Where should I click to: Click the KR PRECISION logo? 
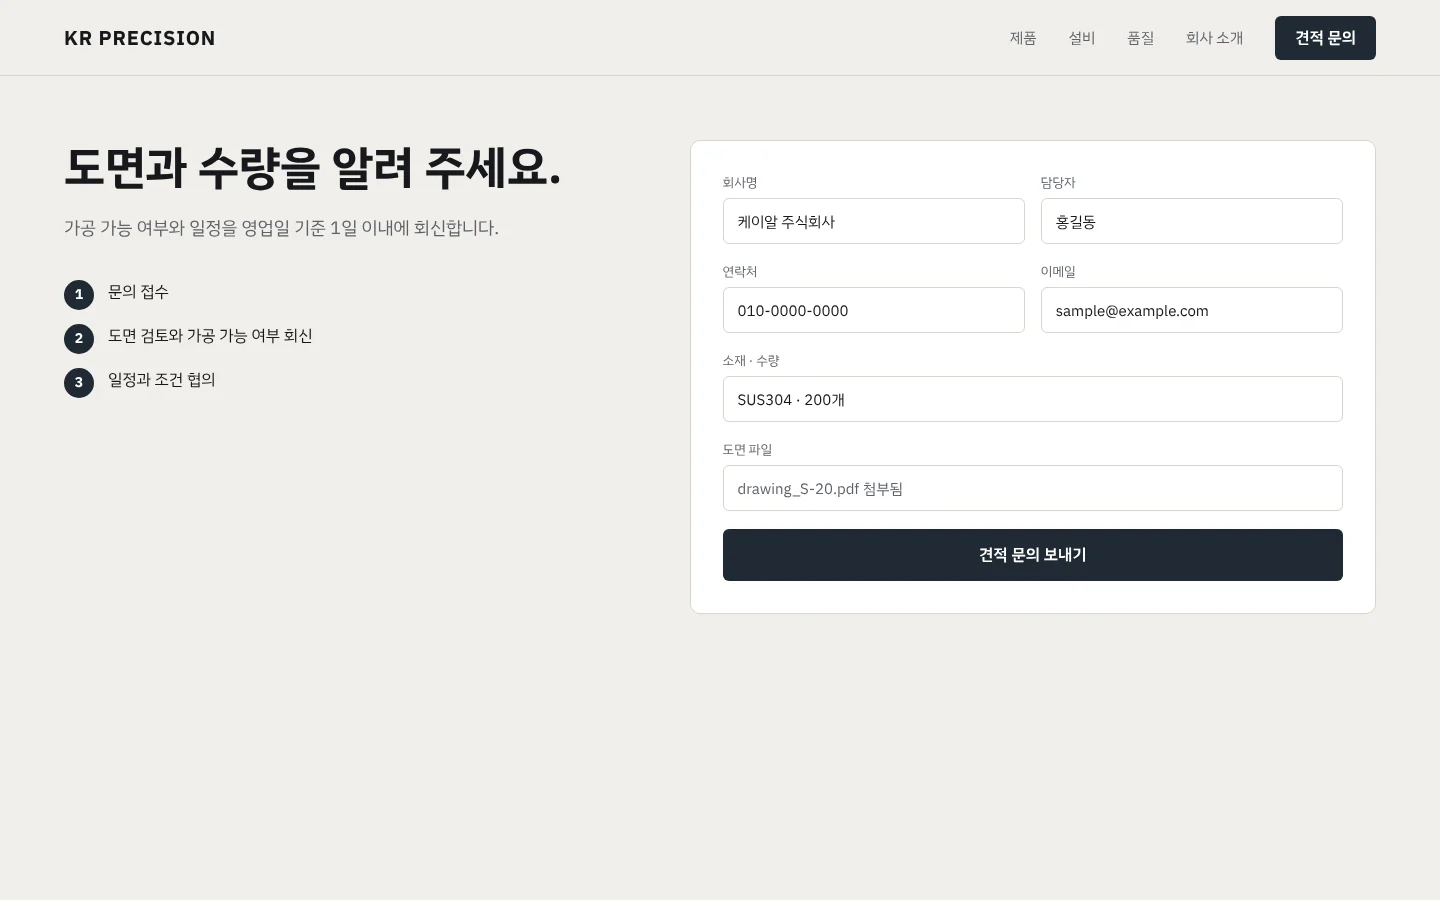[x=140, y=38]
